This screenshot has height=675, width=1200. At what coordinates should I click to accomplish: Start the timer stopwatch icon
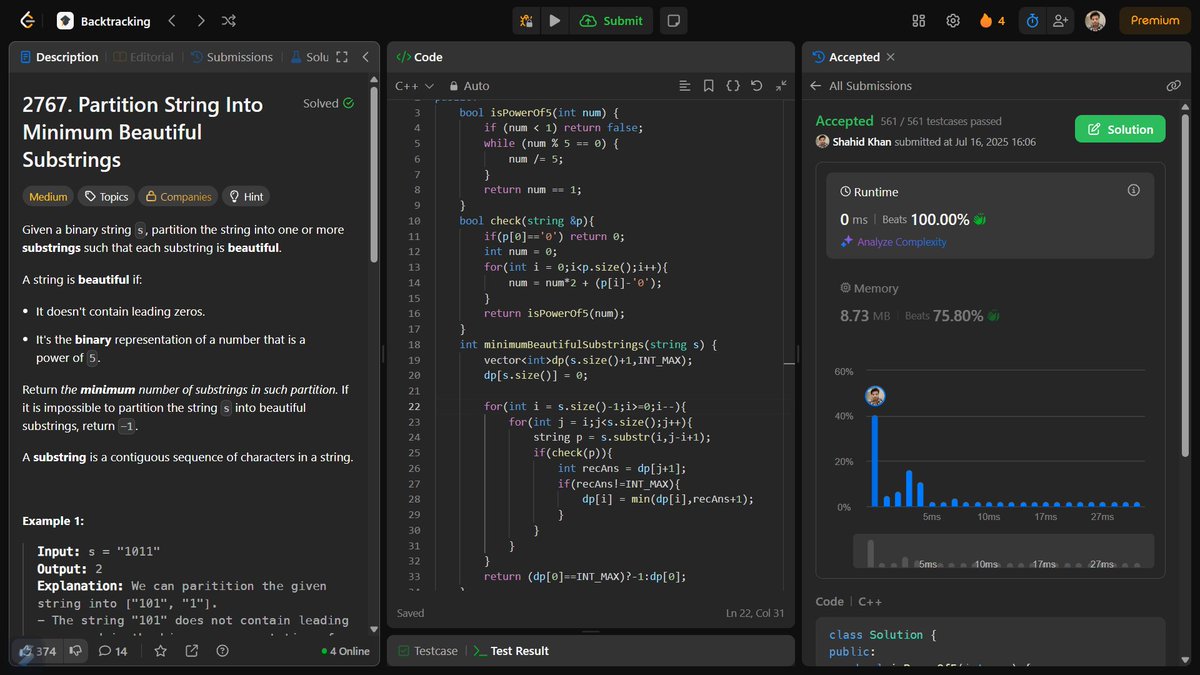click(1032, 20)
